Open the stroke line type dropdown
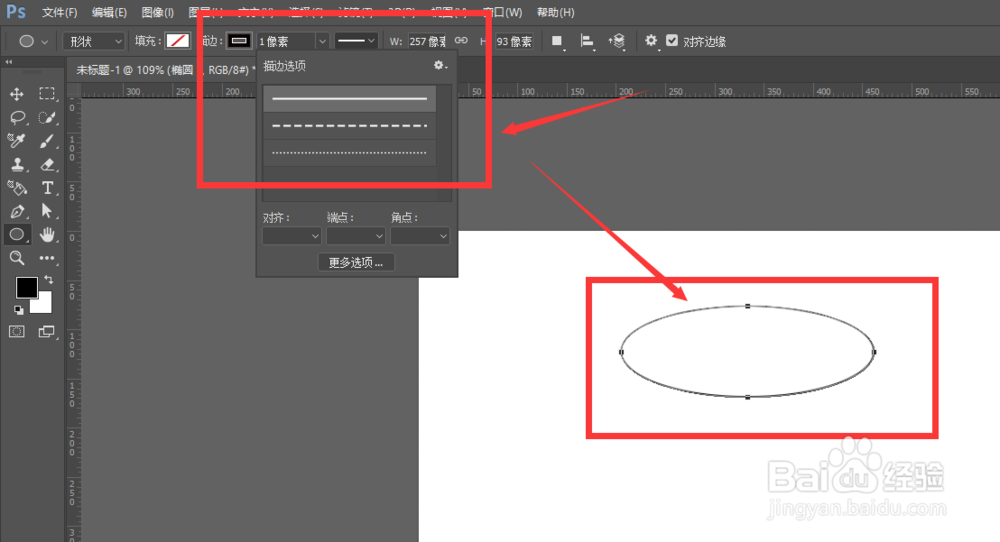Screen dimensions: 1000x542 click(356, 41)
